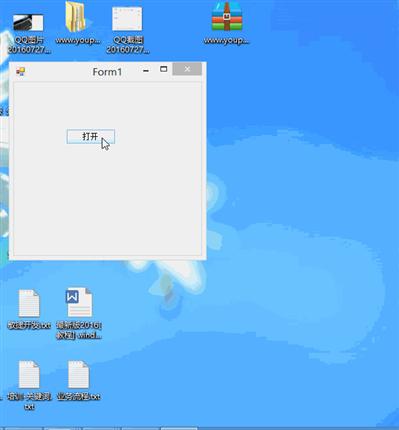The image size is (399, 430).
Task: Select the 流程.txt text file icon
Action: tap(78, 374)
